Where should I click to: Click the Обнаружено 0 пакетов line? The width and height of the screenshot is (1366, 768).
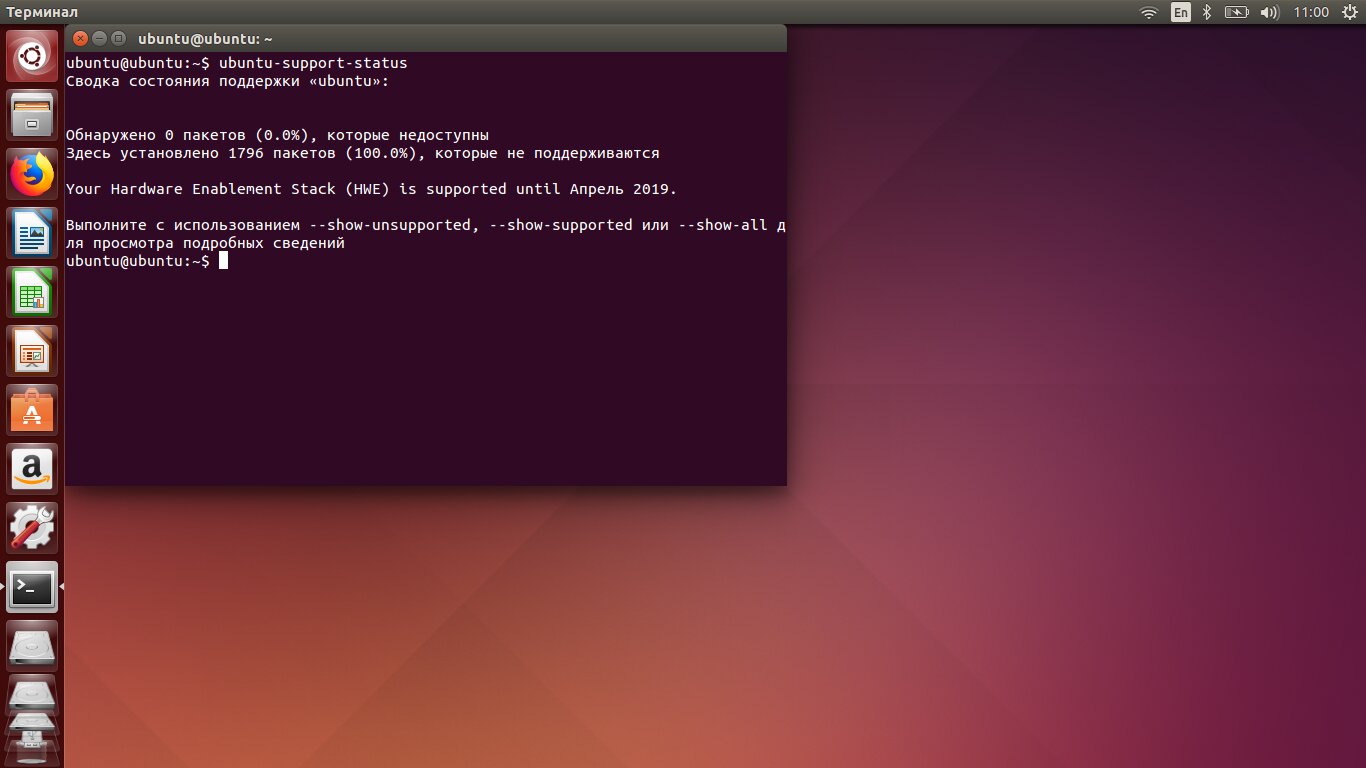click(277, 135)
